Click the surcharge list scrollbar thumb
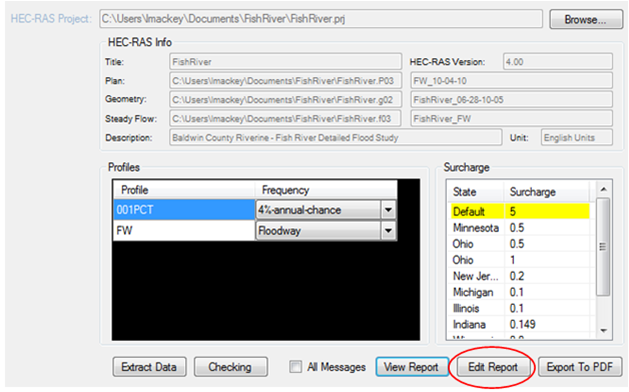 pyautogui.click(x=603, y=247)
